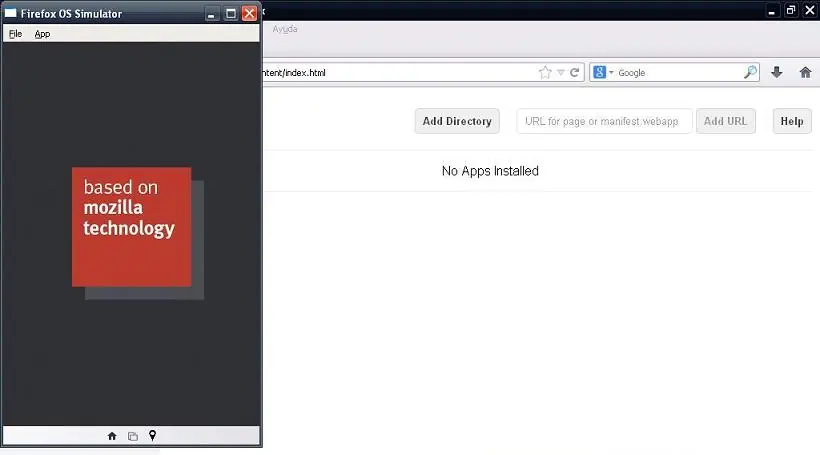Viewport: 820px width, 455px height.
Task: Click the Add URL button
Action: [x=725, y=121]
